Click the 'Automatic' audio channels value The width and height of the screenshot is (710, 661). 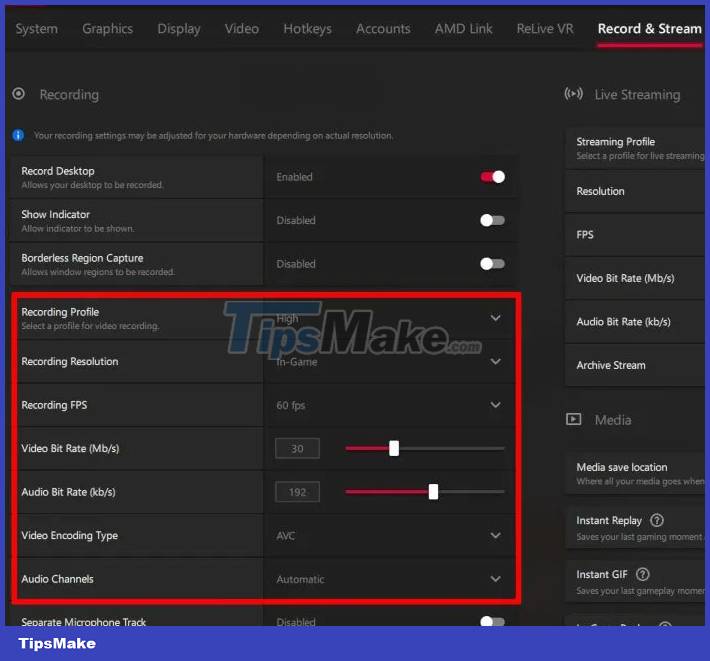[300, 579]
